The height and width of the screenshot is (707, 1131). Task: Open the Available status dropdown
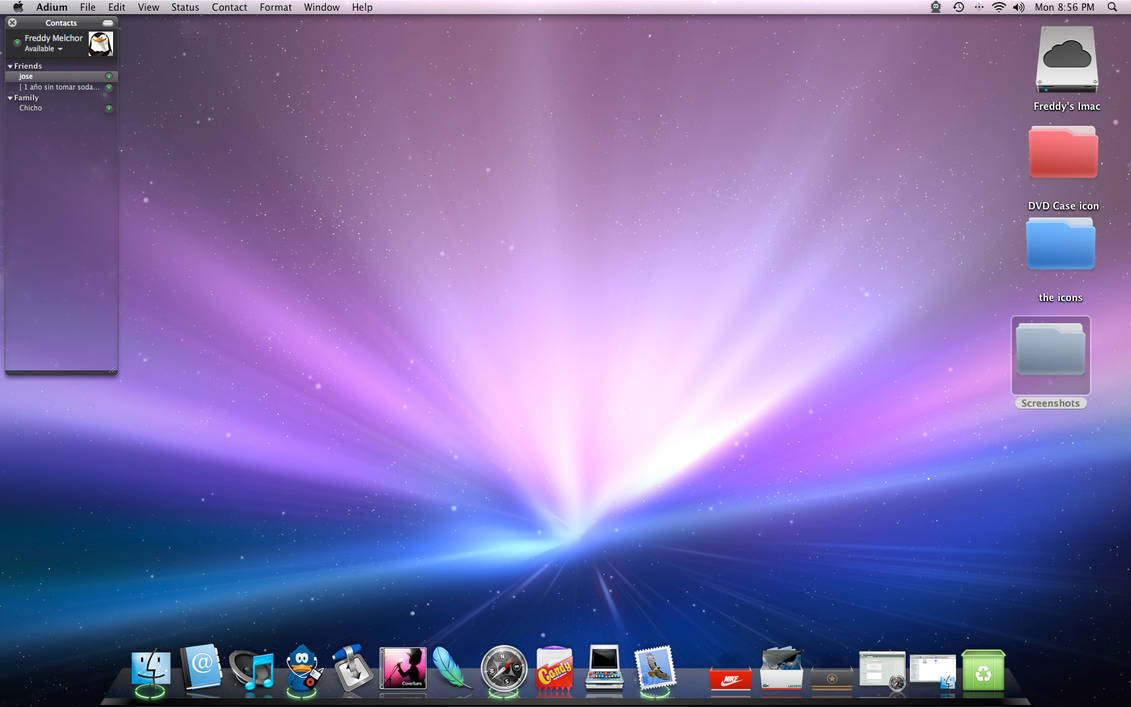44,49
